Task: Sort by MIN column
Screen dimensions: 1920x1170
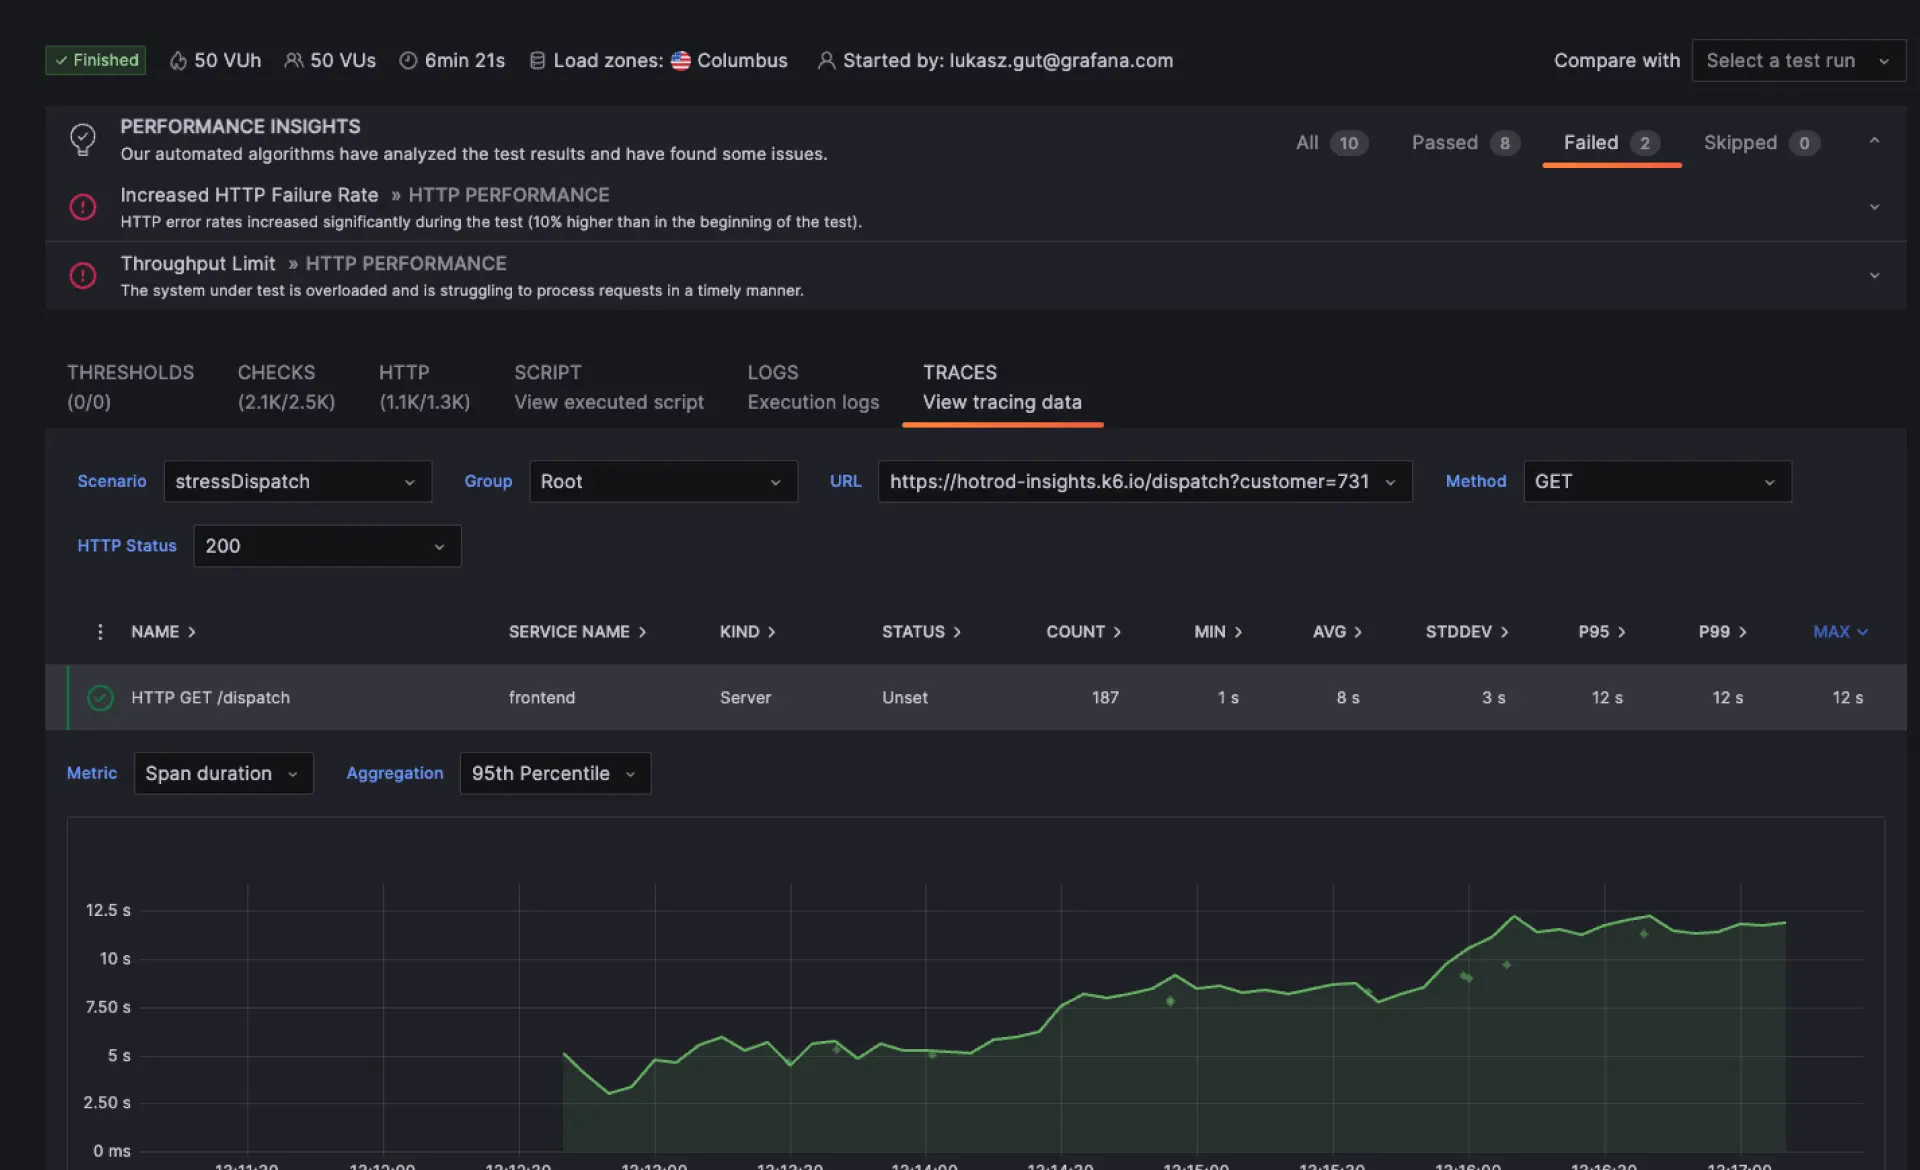Action: coord(1217,632)
